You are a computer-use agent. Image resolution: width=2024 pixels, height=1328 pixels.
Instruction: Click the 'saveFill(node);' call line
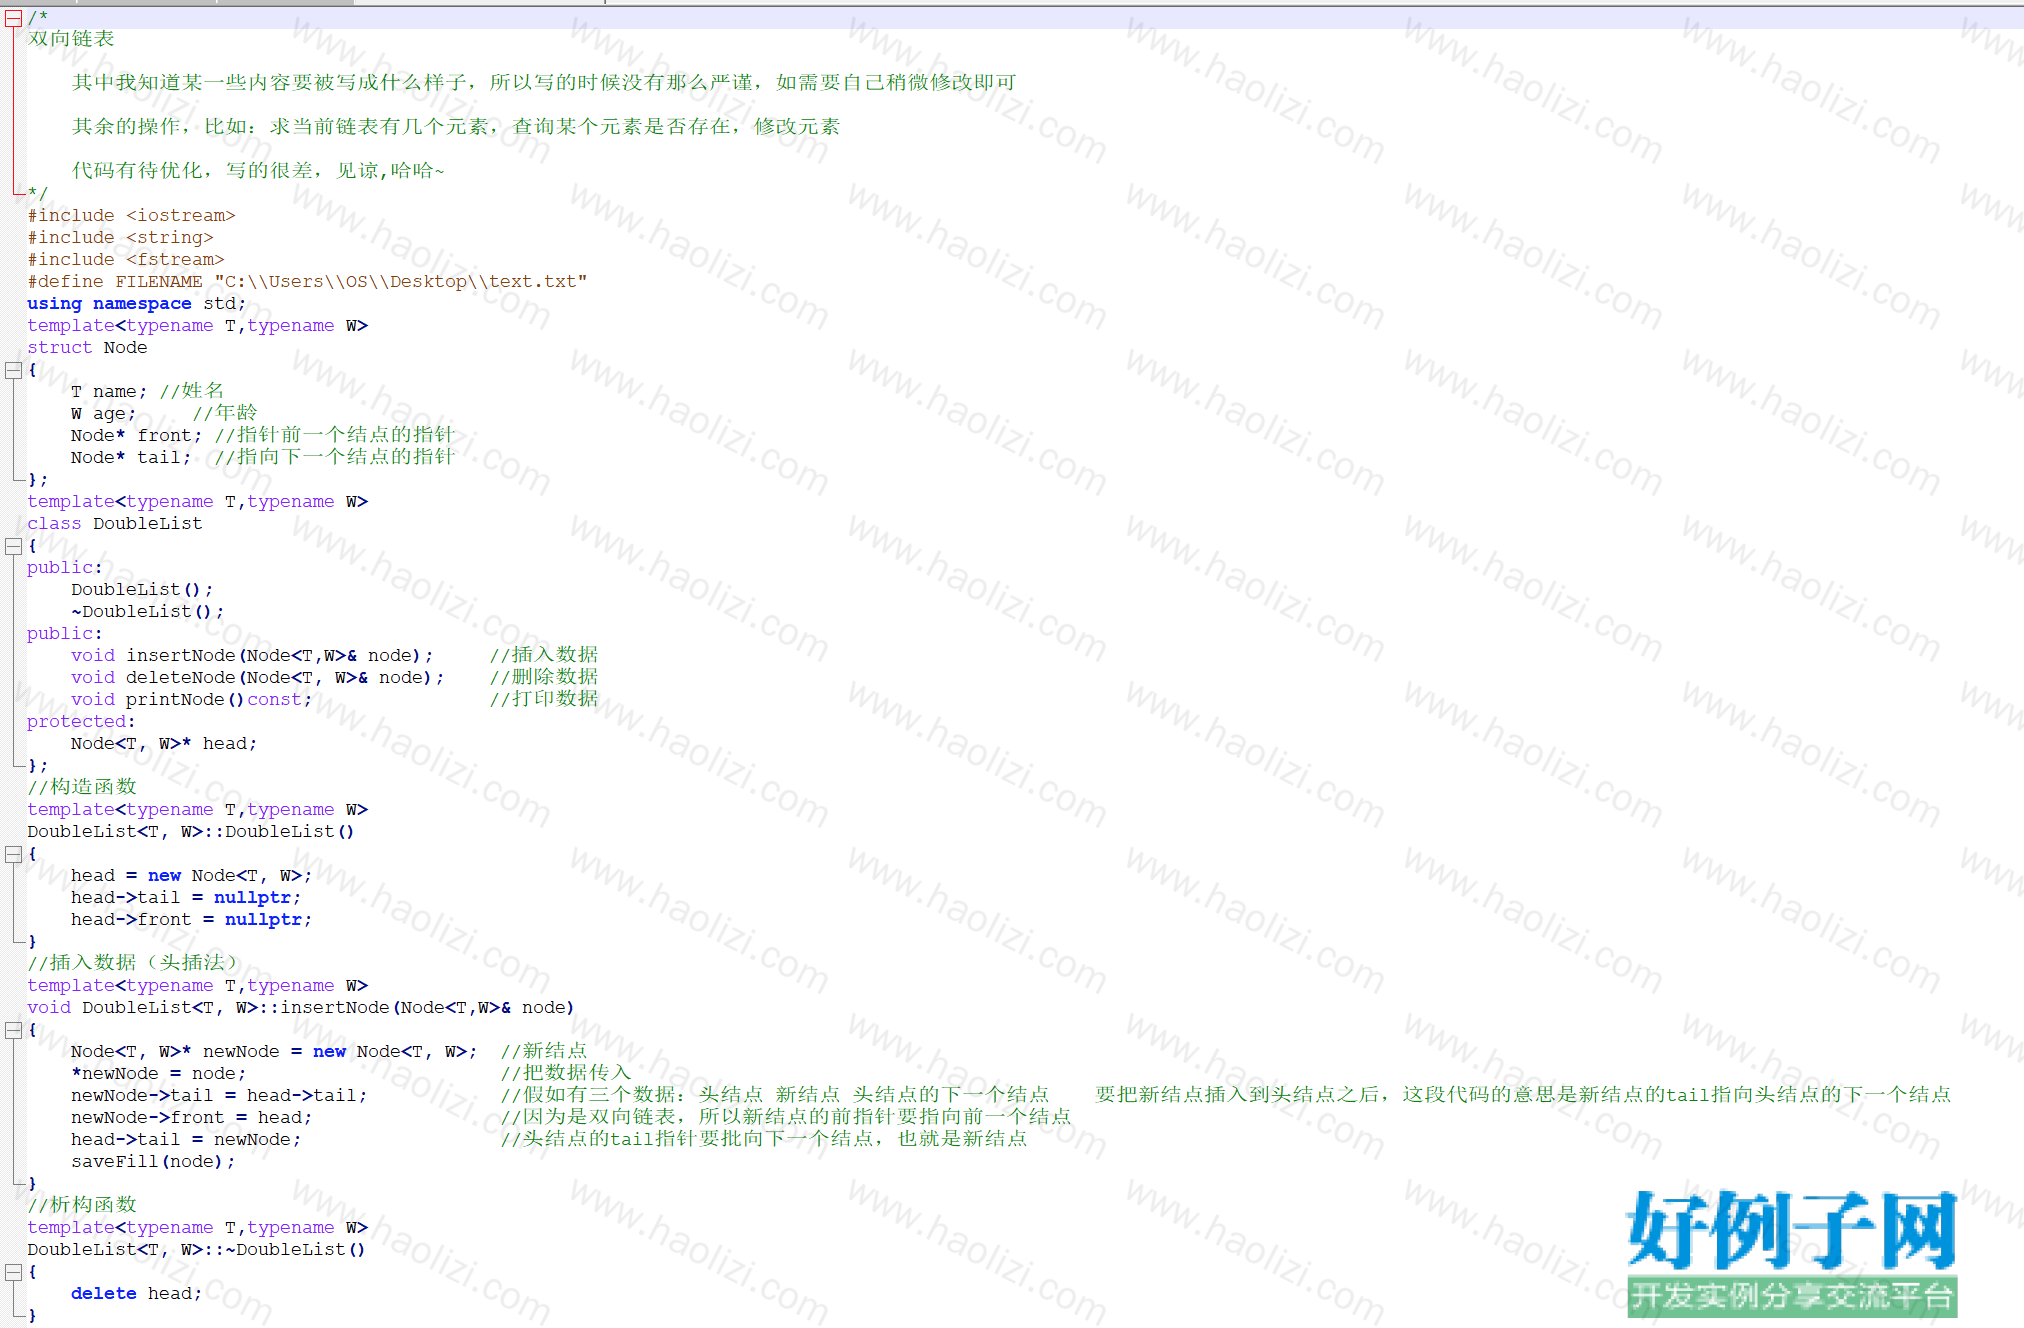[x=153, y=1161]
